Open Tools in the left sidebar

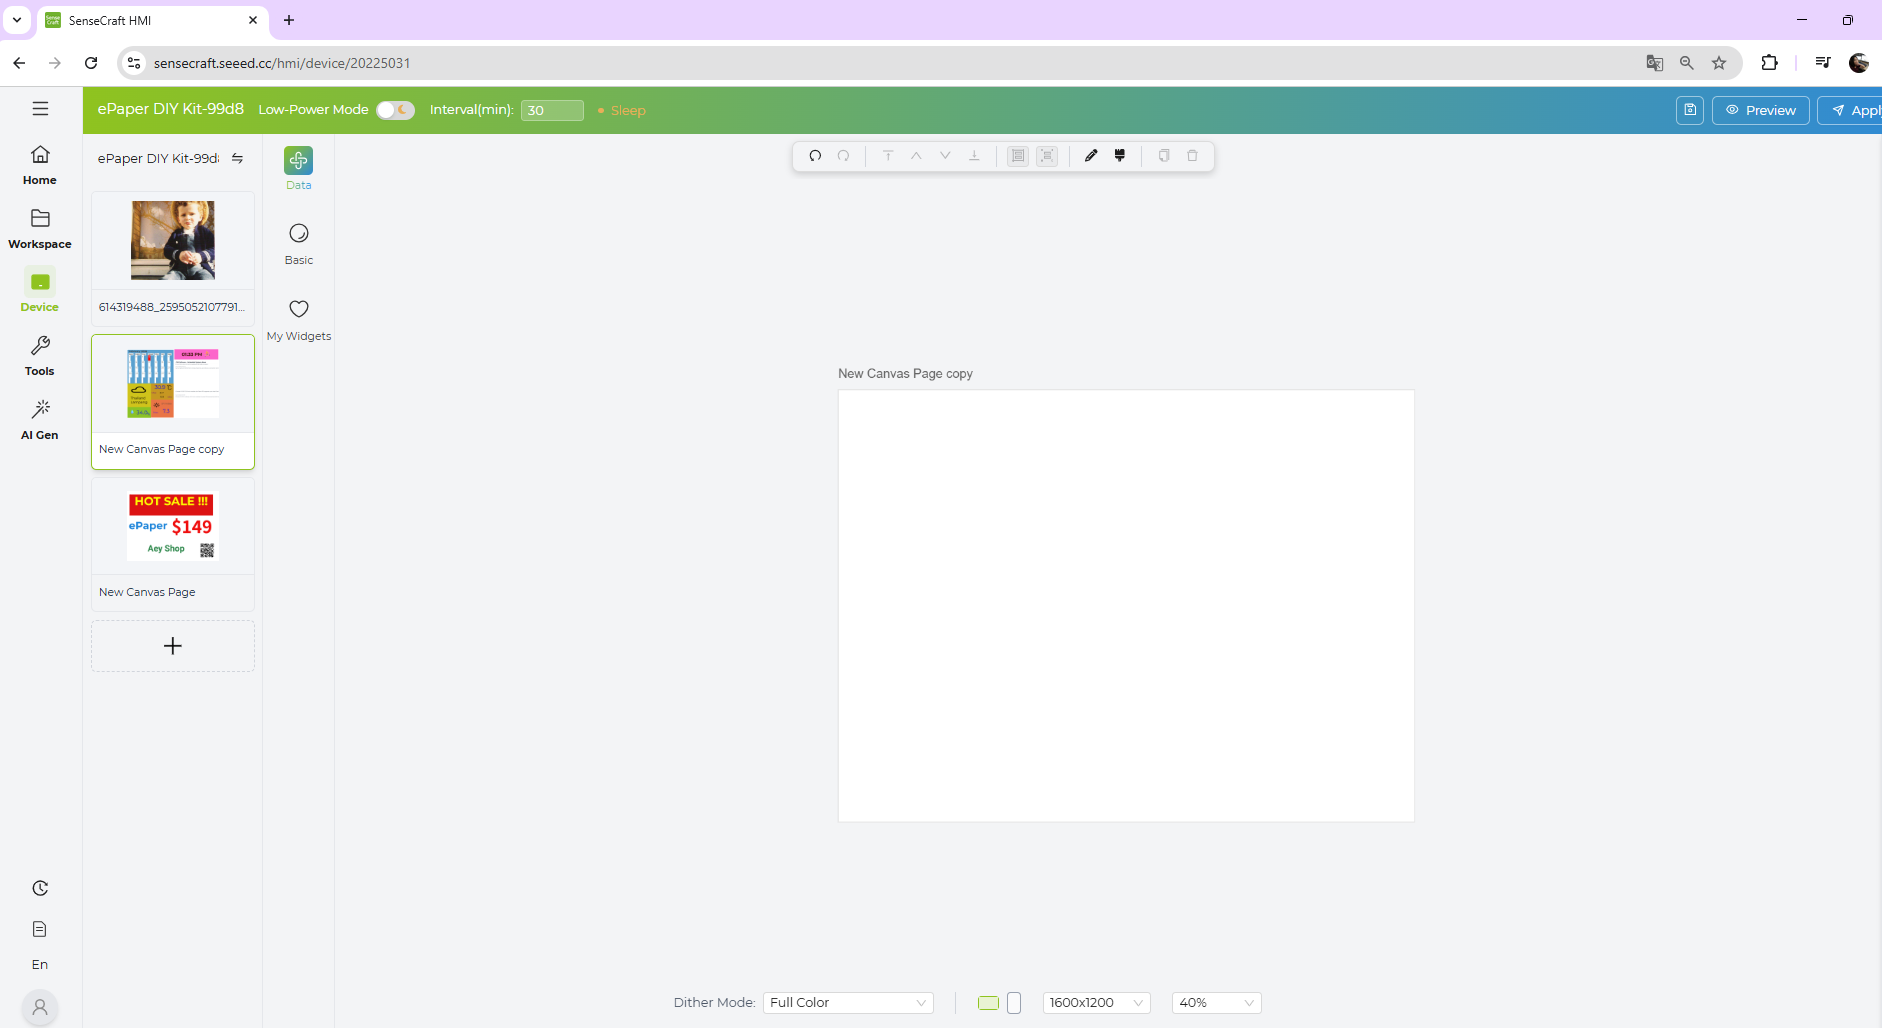point(40,355)
